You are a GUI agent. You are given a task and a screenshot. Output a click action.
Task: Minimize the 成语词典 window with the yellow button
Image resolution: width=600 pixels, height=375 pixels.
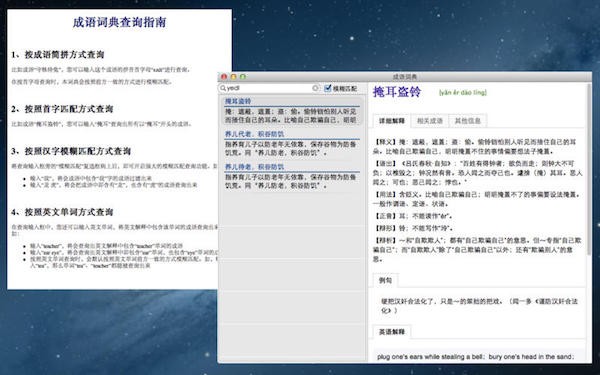tap(233, 77)
